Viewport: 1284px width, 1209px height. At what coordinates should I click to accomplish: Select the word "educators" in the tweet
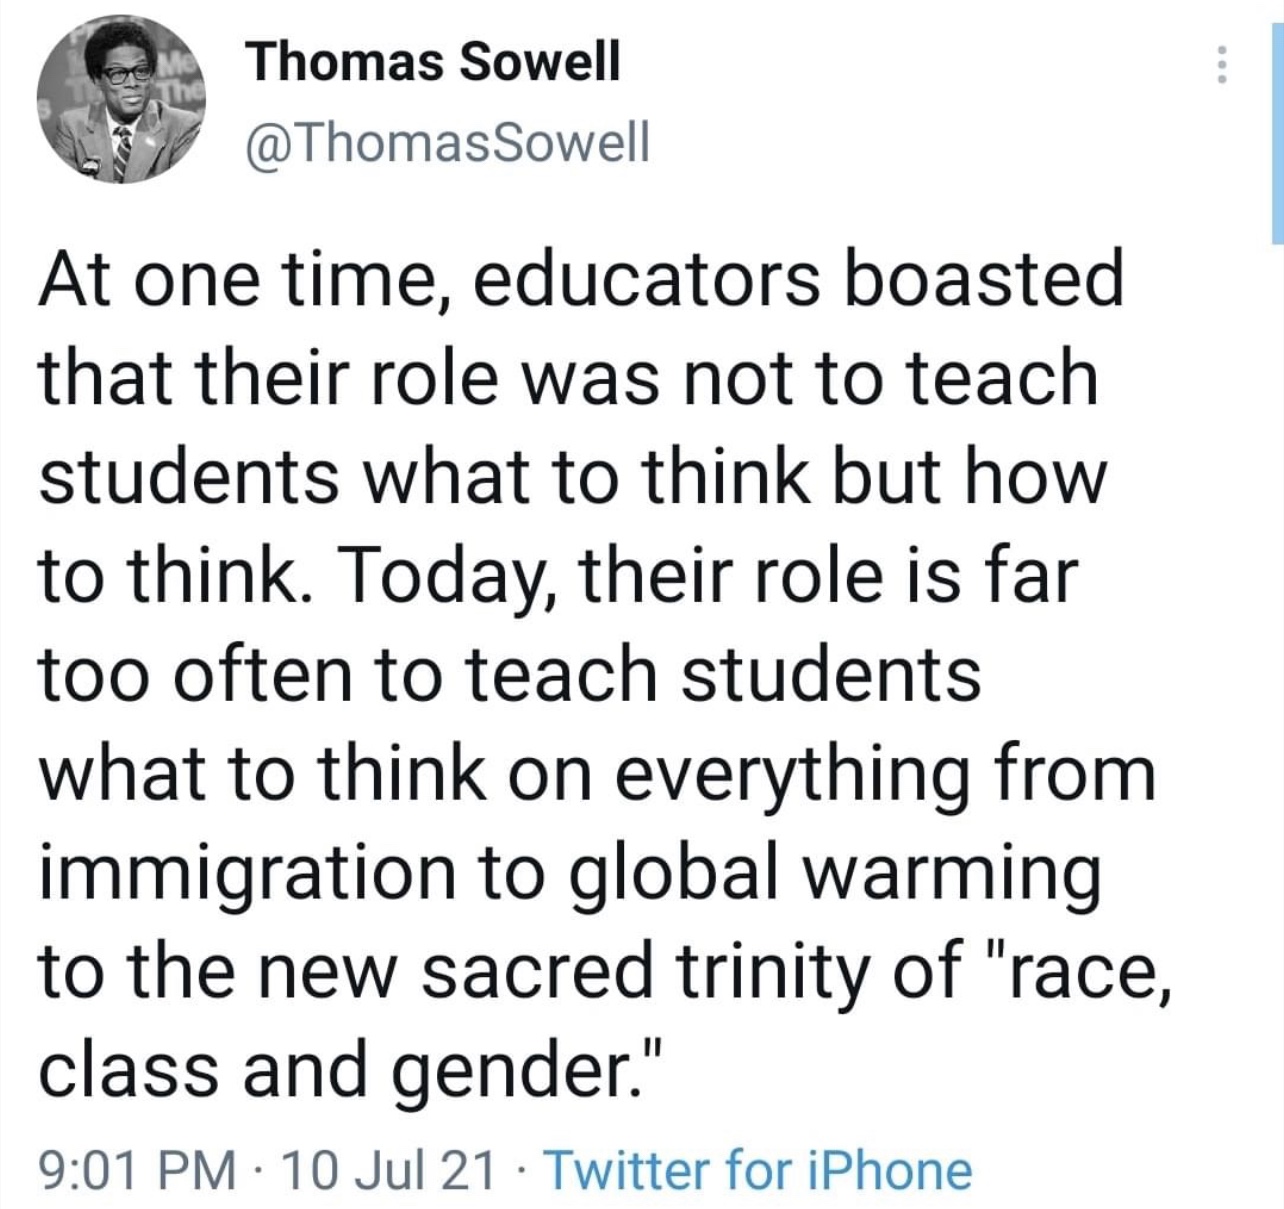(x=643, y=280)
